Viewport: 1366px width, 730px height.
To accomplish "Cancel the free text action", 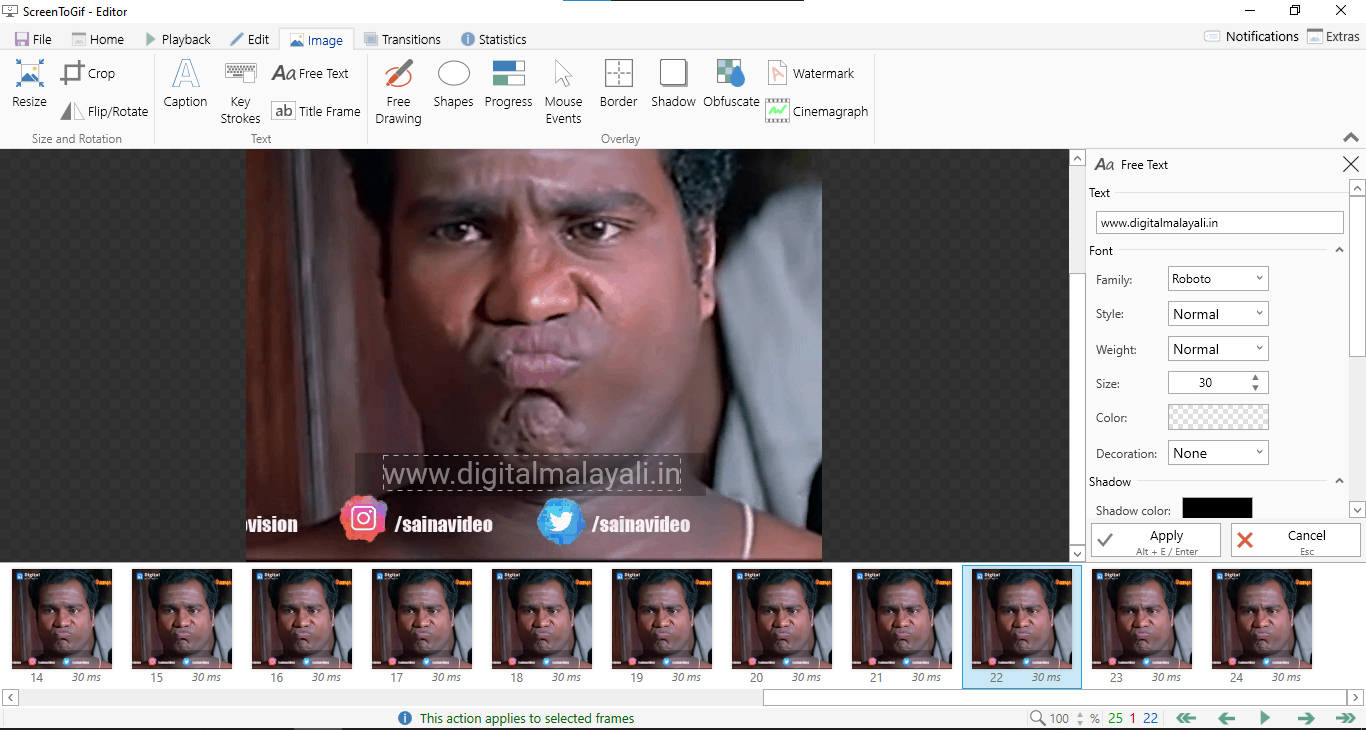I will [x=1296, y=540].
